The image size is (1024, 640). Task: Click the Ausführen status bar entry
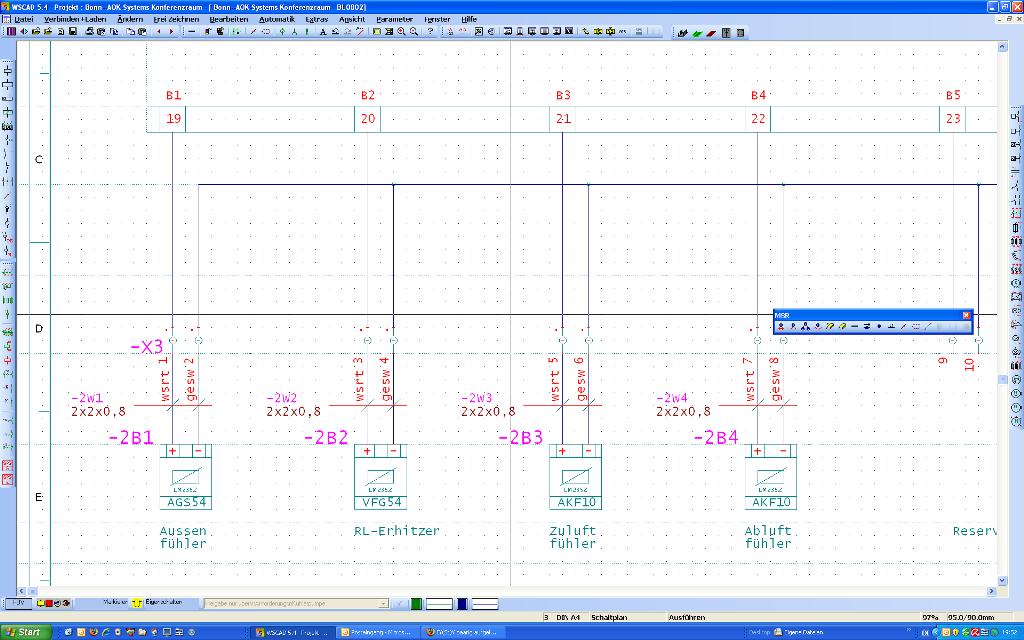(687, 617)
